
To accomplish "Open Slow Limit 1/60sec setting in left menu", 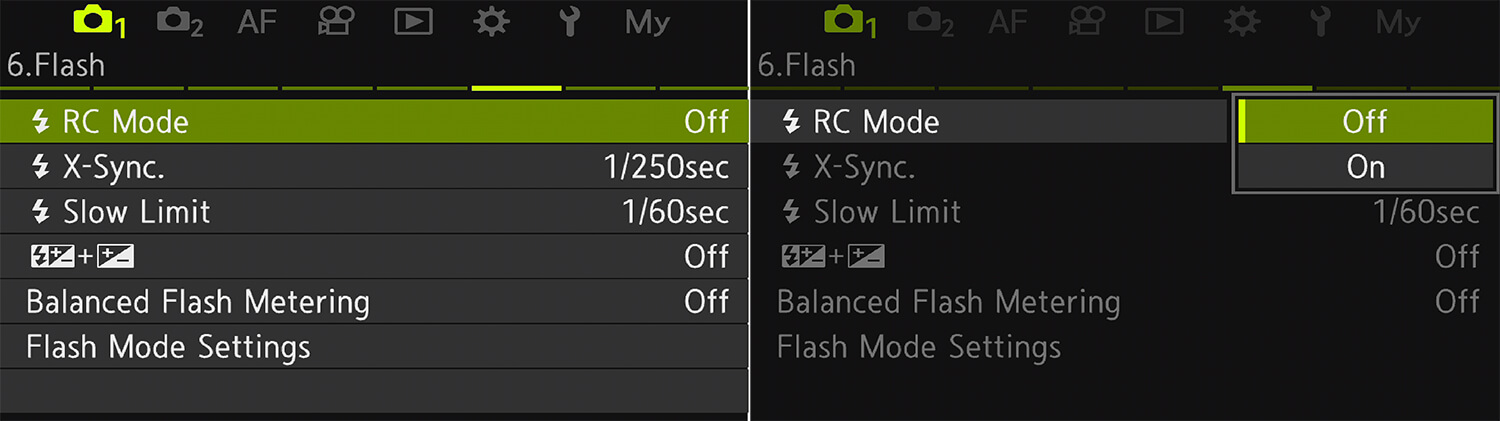I will (374, 212).
